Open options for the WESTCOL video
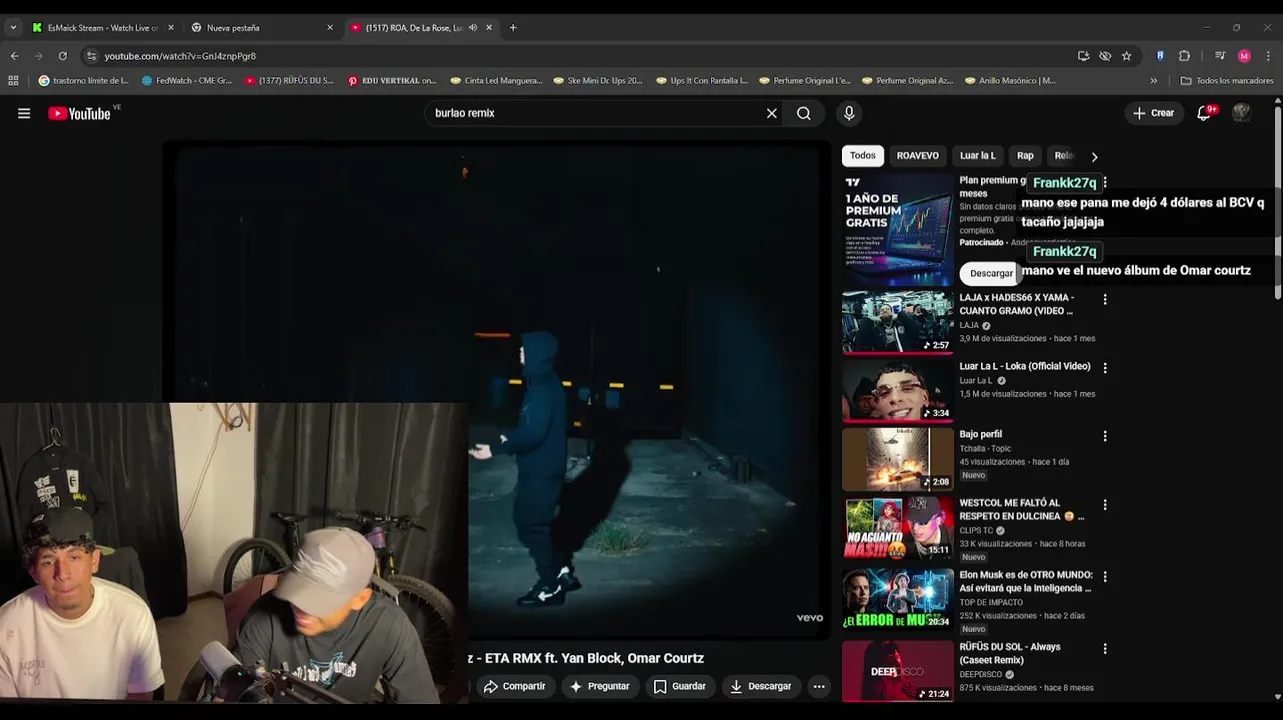 (1105, 505)
